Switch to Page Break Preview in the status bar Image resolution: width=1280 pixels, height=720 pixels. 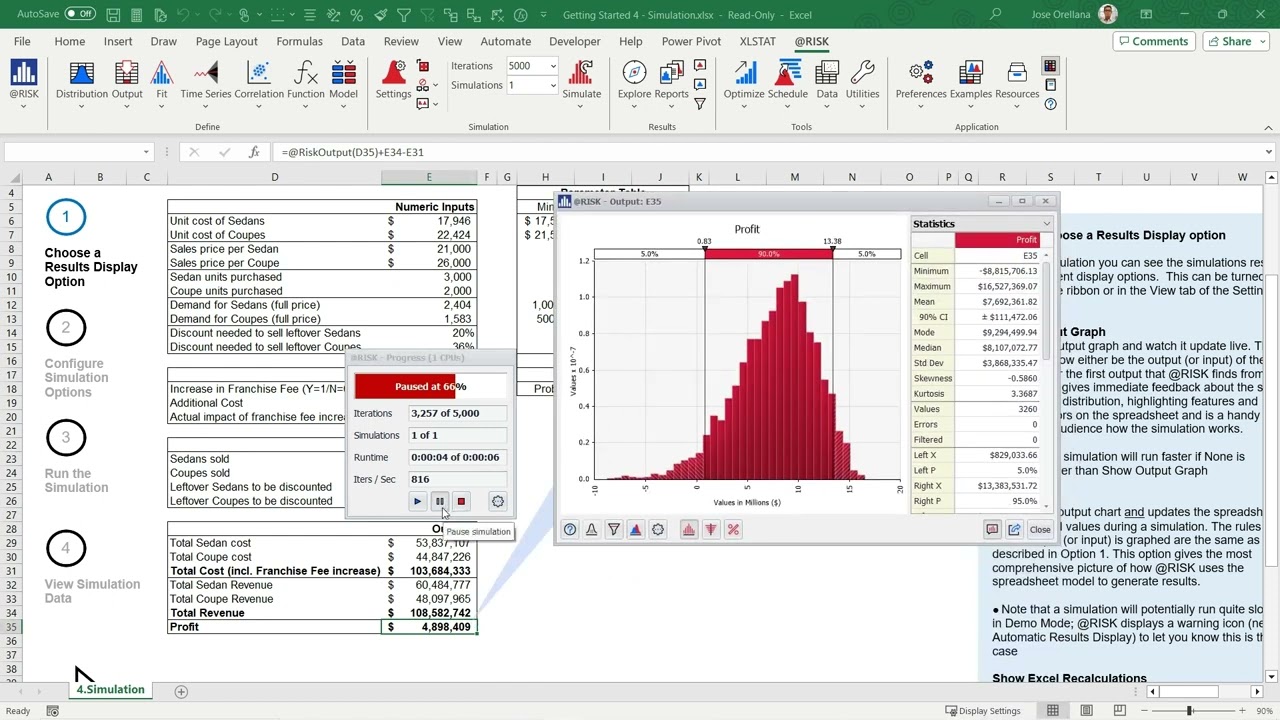tap(1120, 711)
